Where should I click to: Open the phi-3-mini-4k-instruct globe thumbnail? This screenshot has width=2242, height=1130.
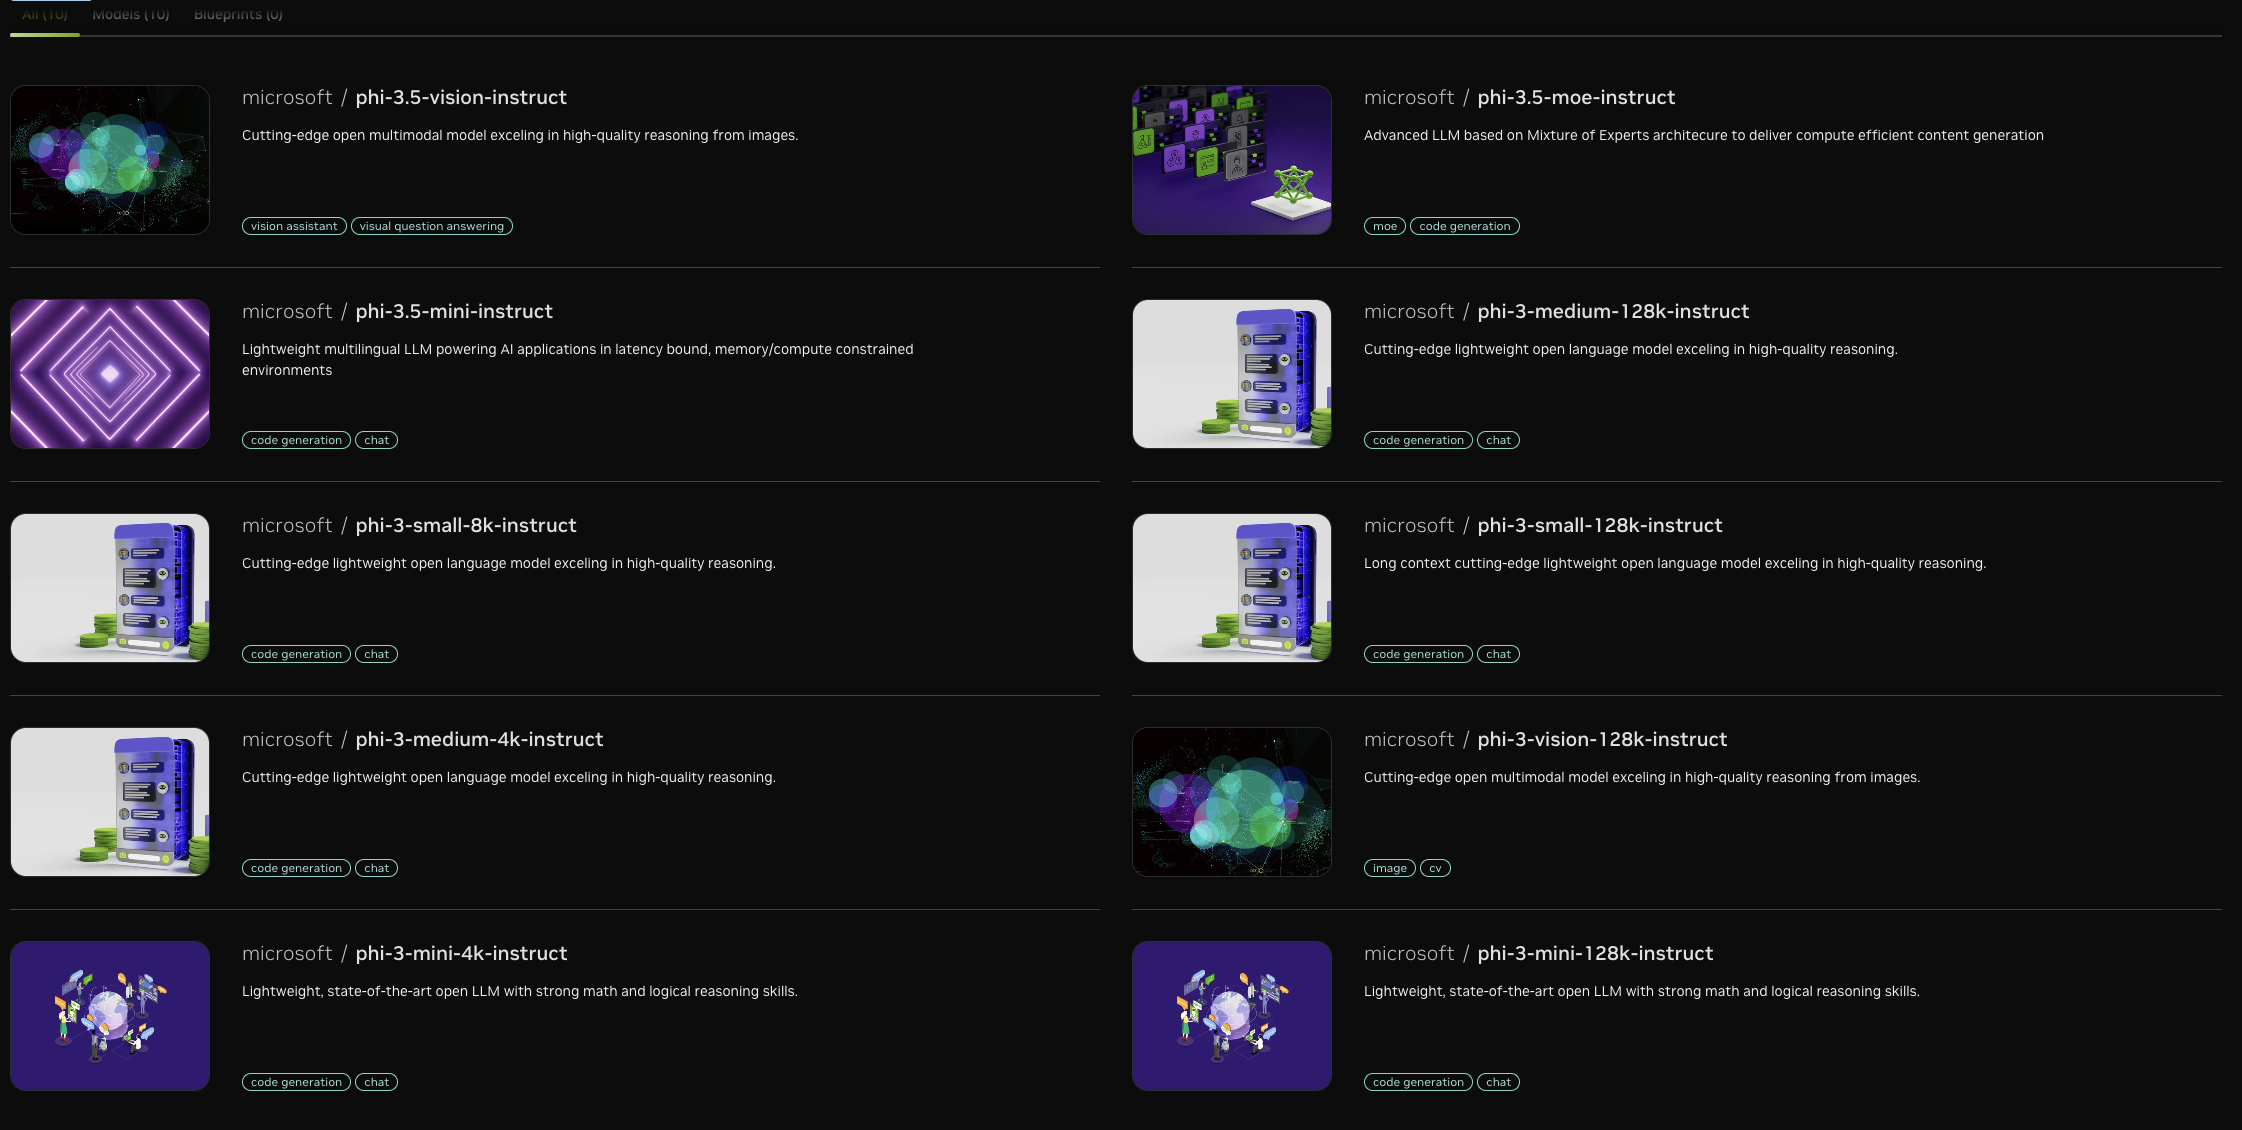point(110,1016)
